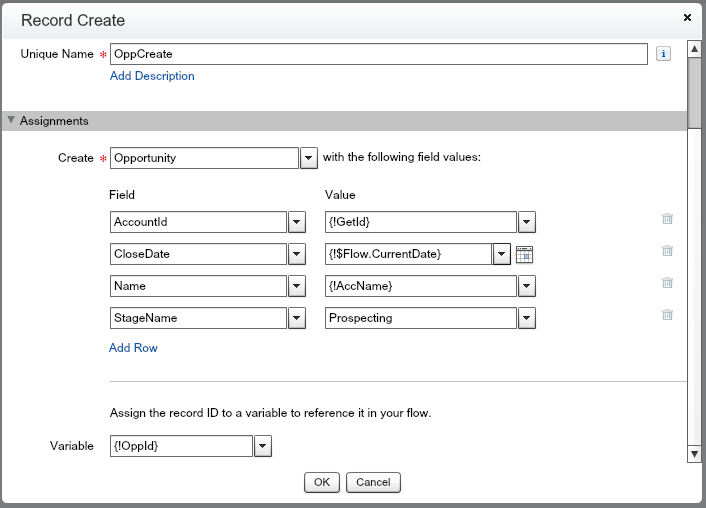Viewport: 706px width, 508px height.
Task: Delete the CloseDate field row
Action: [667, 251]
